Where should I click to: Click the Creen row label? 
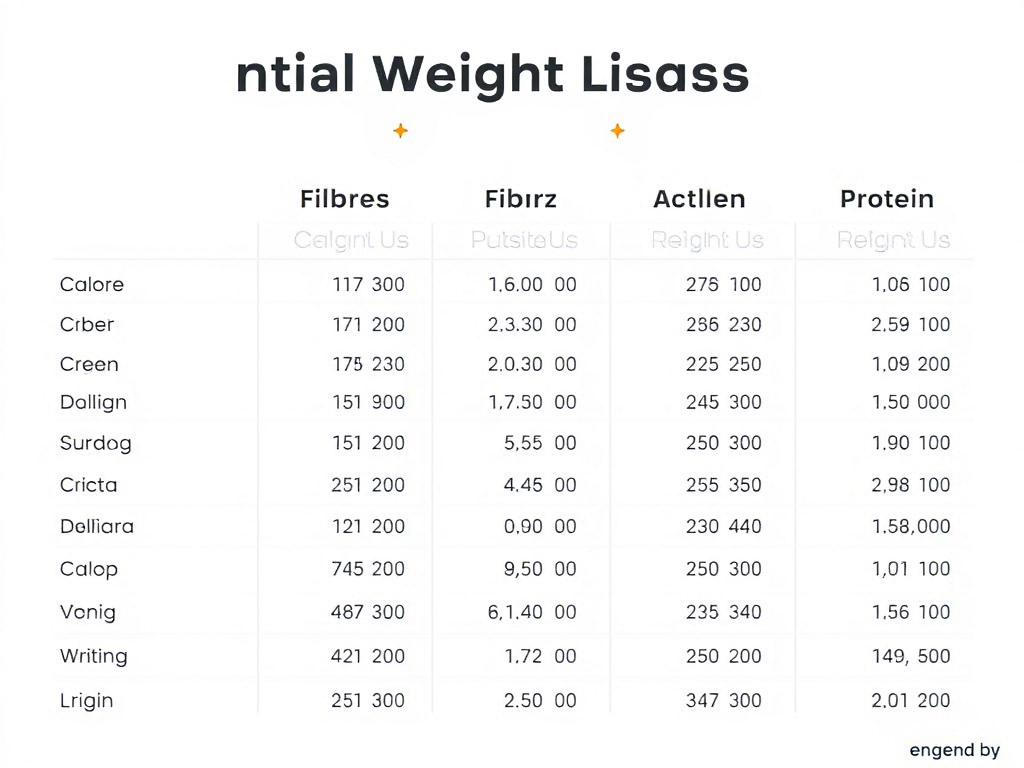(89, 364)
